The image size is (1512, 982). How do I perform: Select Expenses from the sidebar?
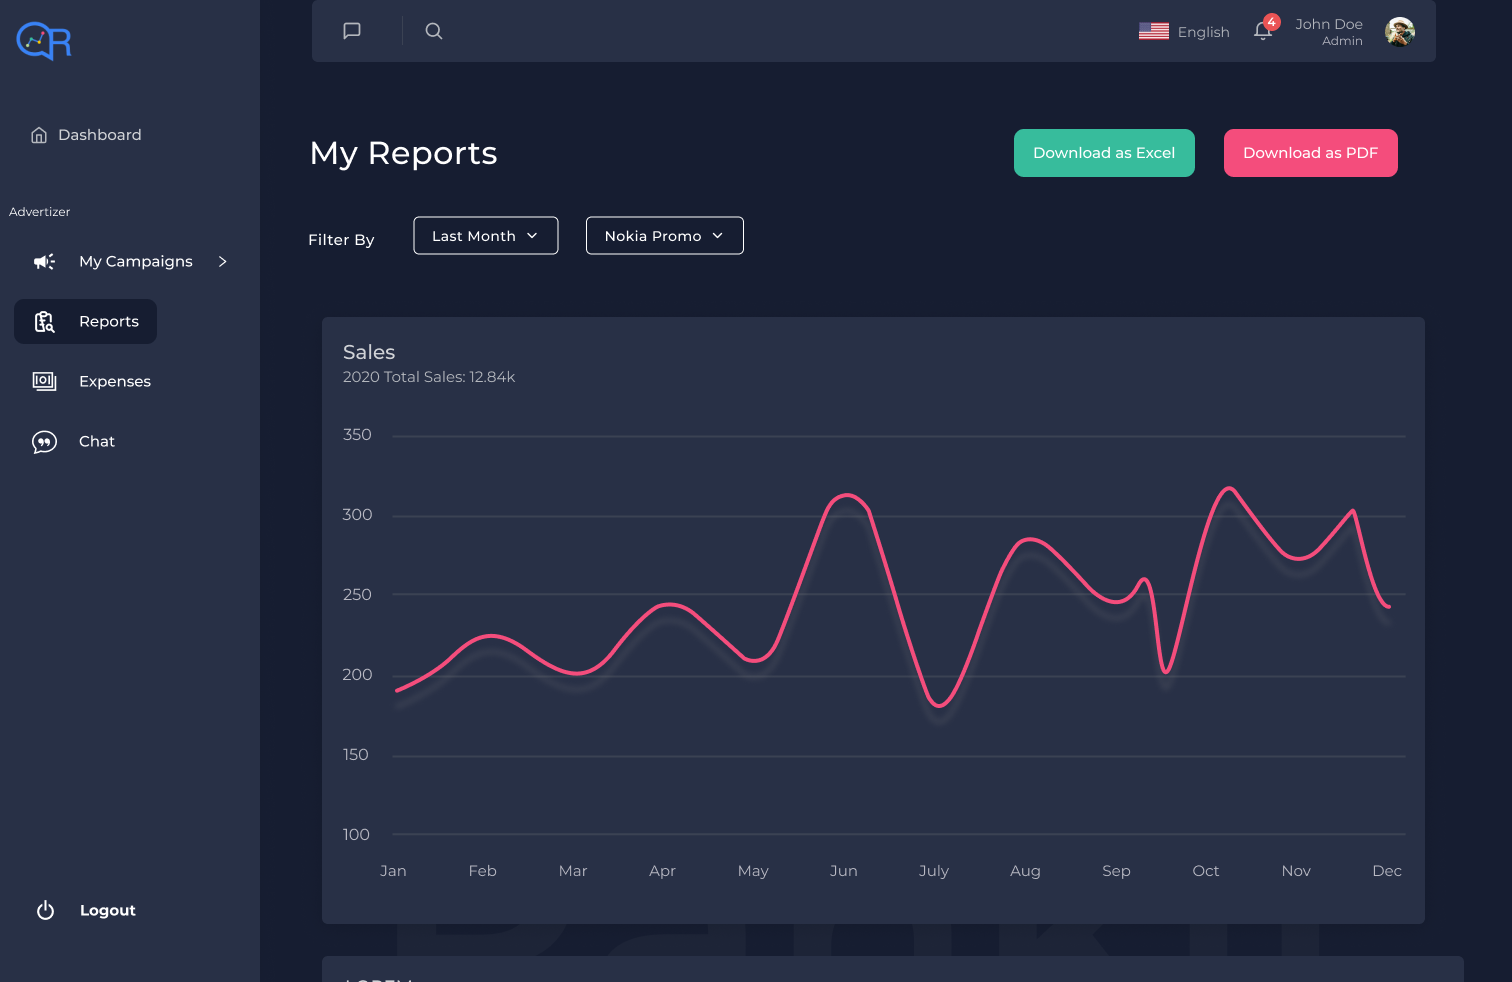[114, 381]
